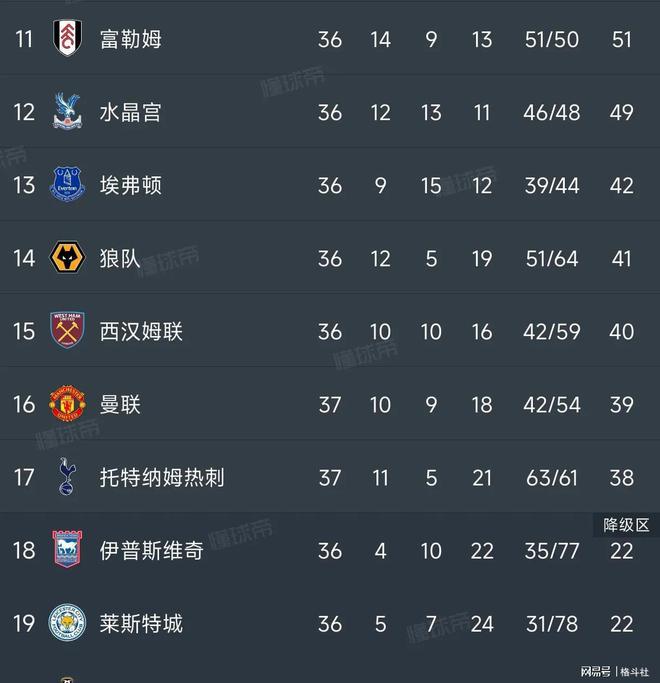Open the 水晶宫 team name link
The width and height of the screenshot is (660, 683).
pos(131,112)
